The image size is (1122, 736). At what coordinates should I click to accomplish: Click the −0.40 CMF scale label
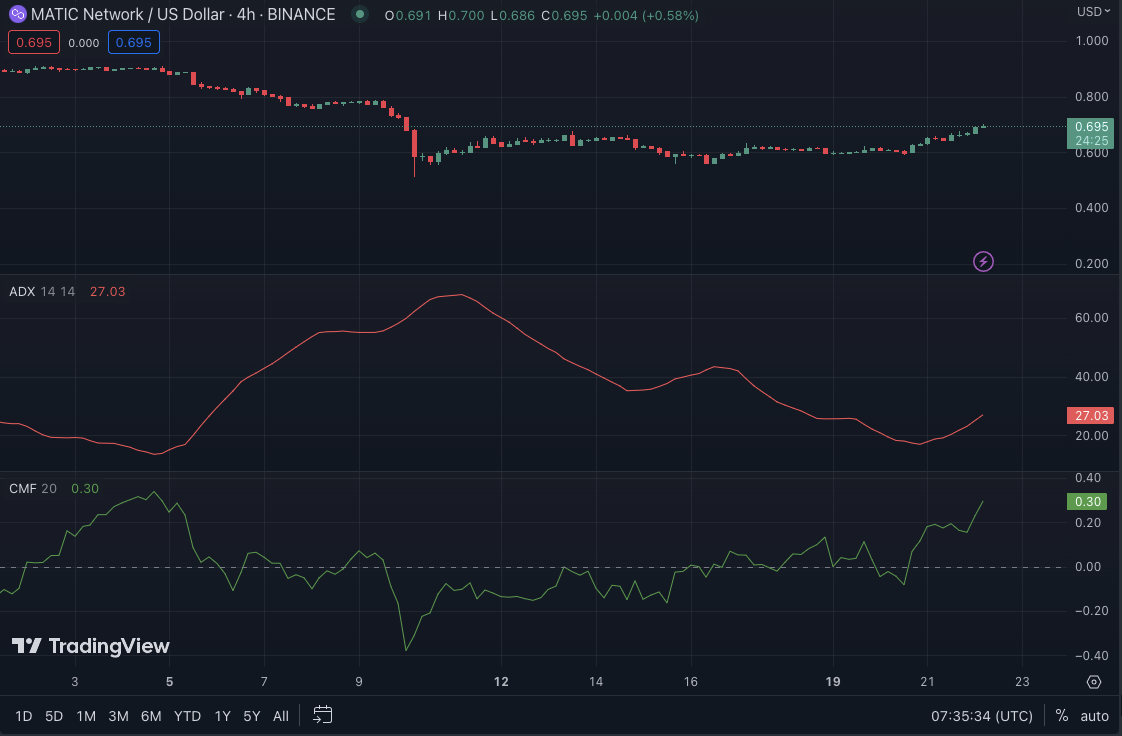point(1092,656)
